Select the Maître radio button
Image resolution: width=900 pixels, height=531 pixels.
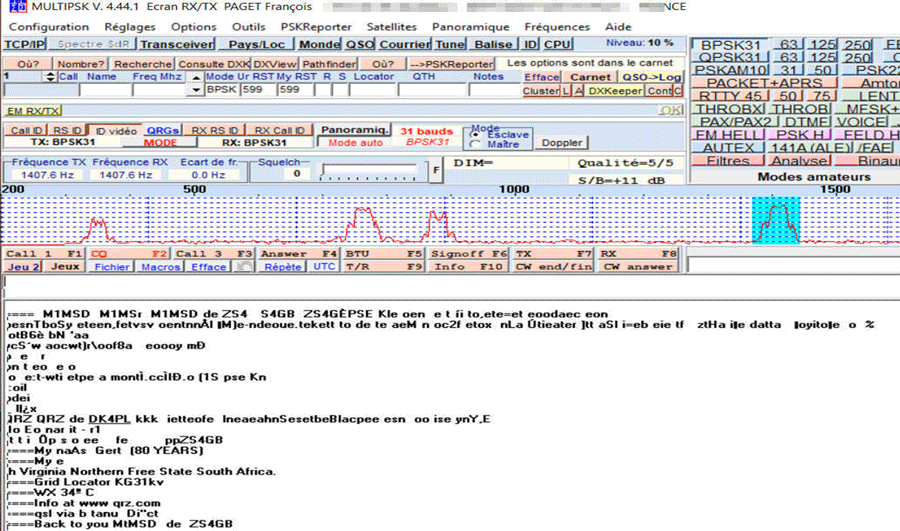(x=475, y=144)
